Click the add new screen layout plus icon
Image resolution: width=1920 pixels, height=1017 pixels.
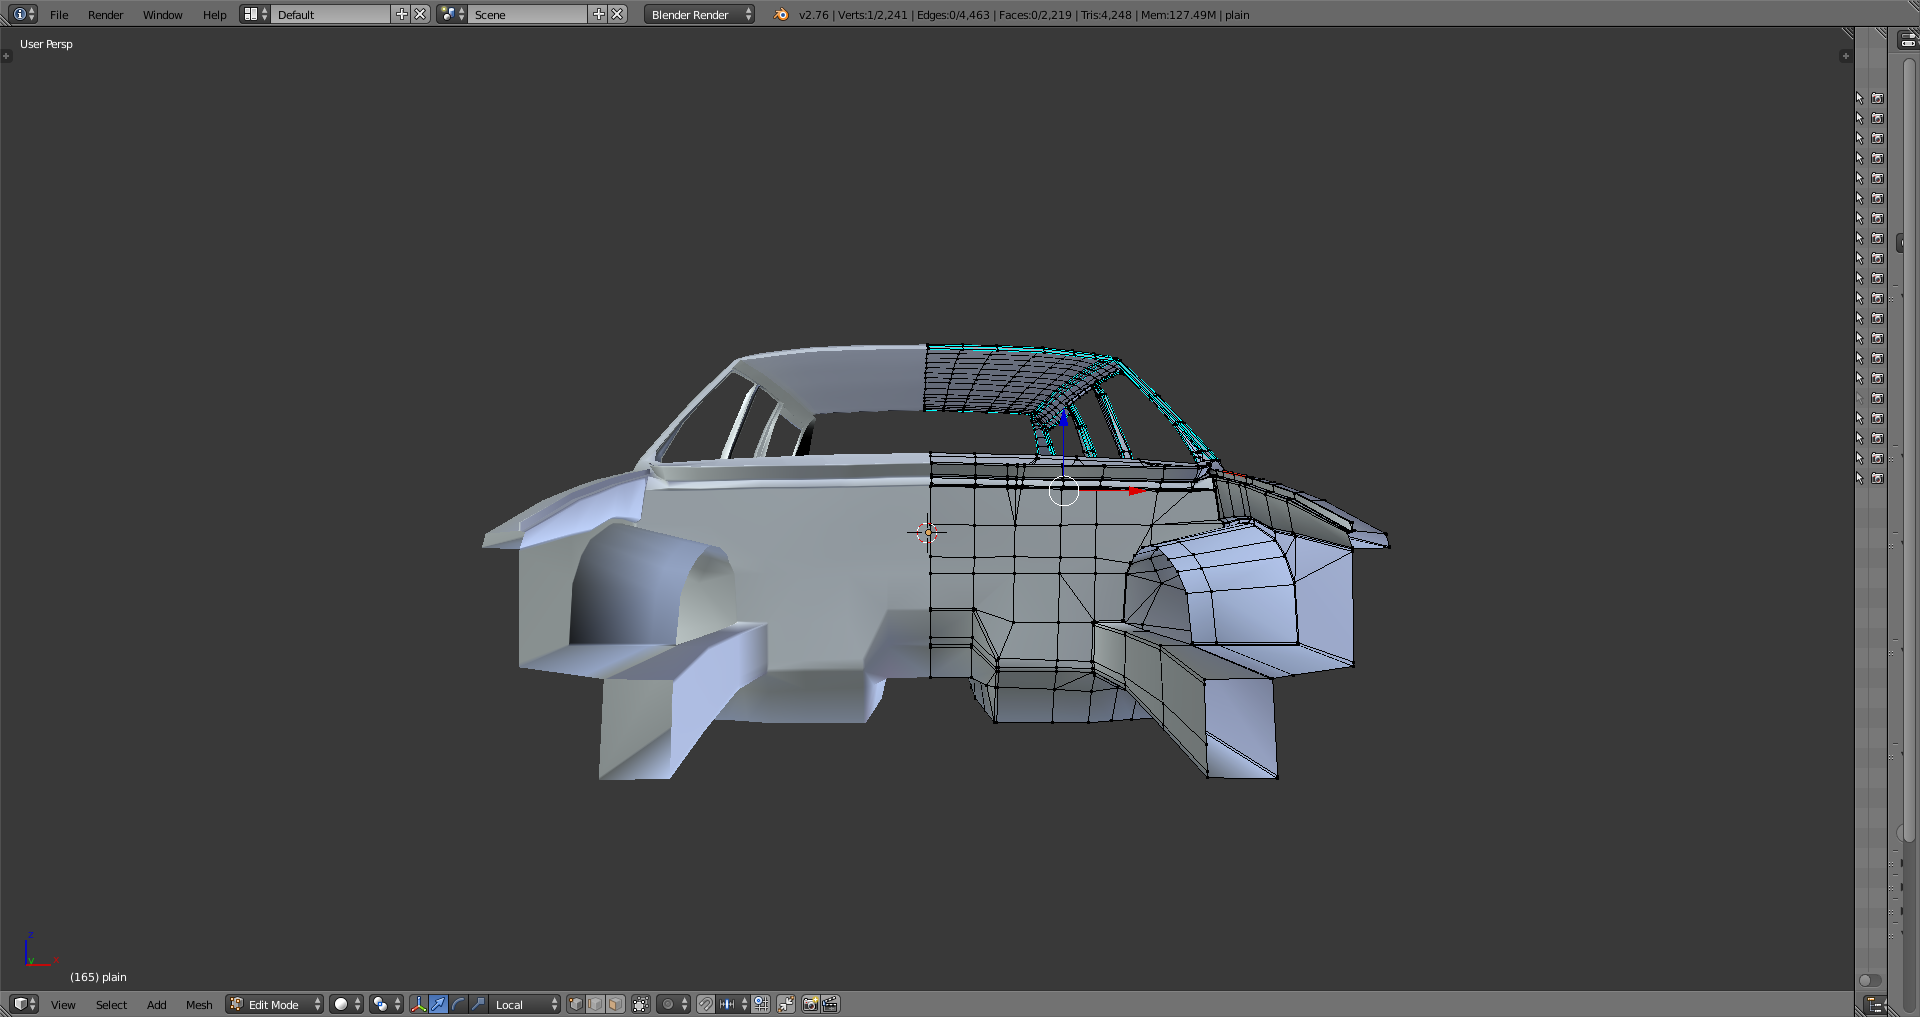coord(402,14)
